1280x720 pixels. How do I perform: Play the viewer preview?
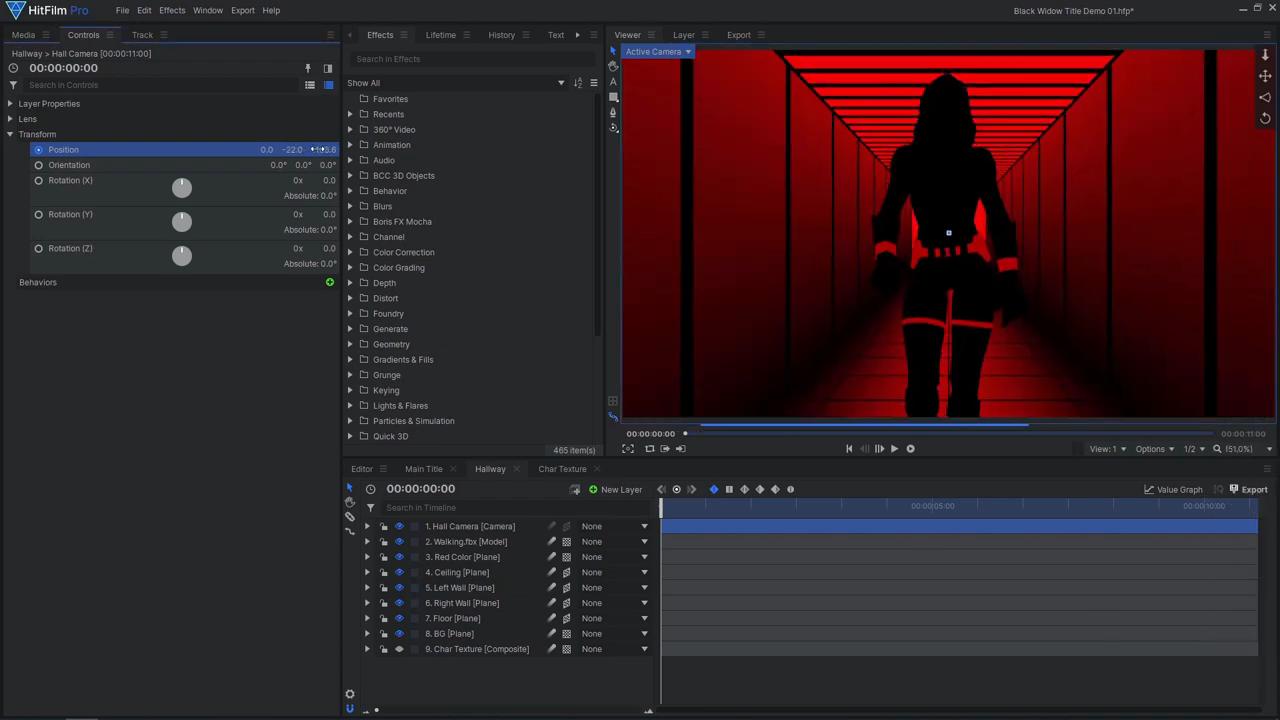(895, 449)
